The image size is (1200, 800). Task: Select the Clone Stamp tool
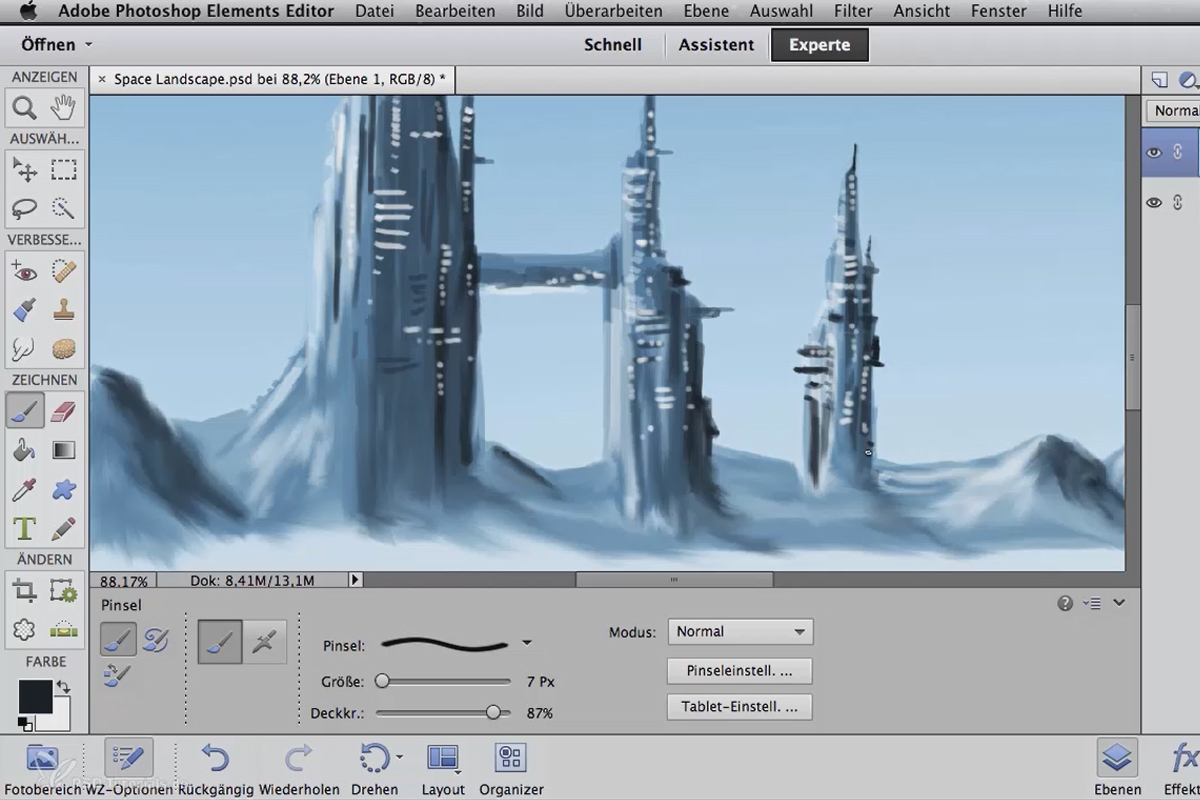[63, 310]
